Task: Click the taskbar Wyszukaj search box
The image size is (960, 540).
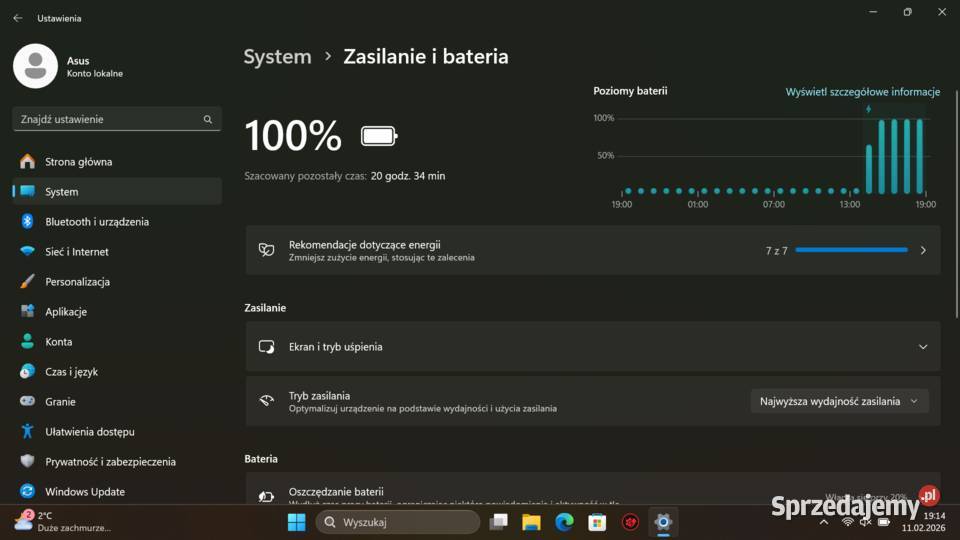Action: point(398,522)
